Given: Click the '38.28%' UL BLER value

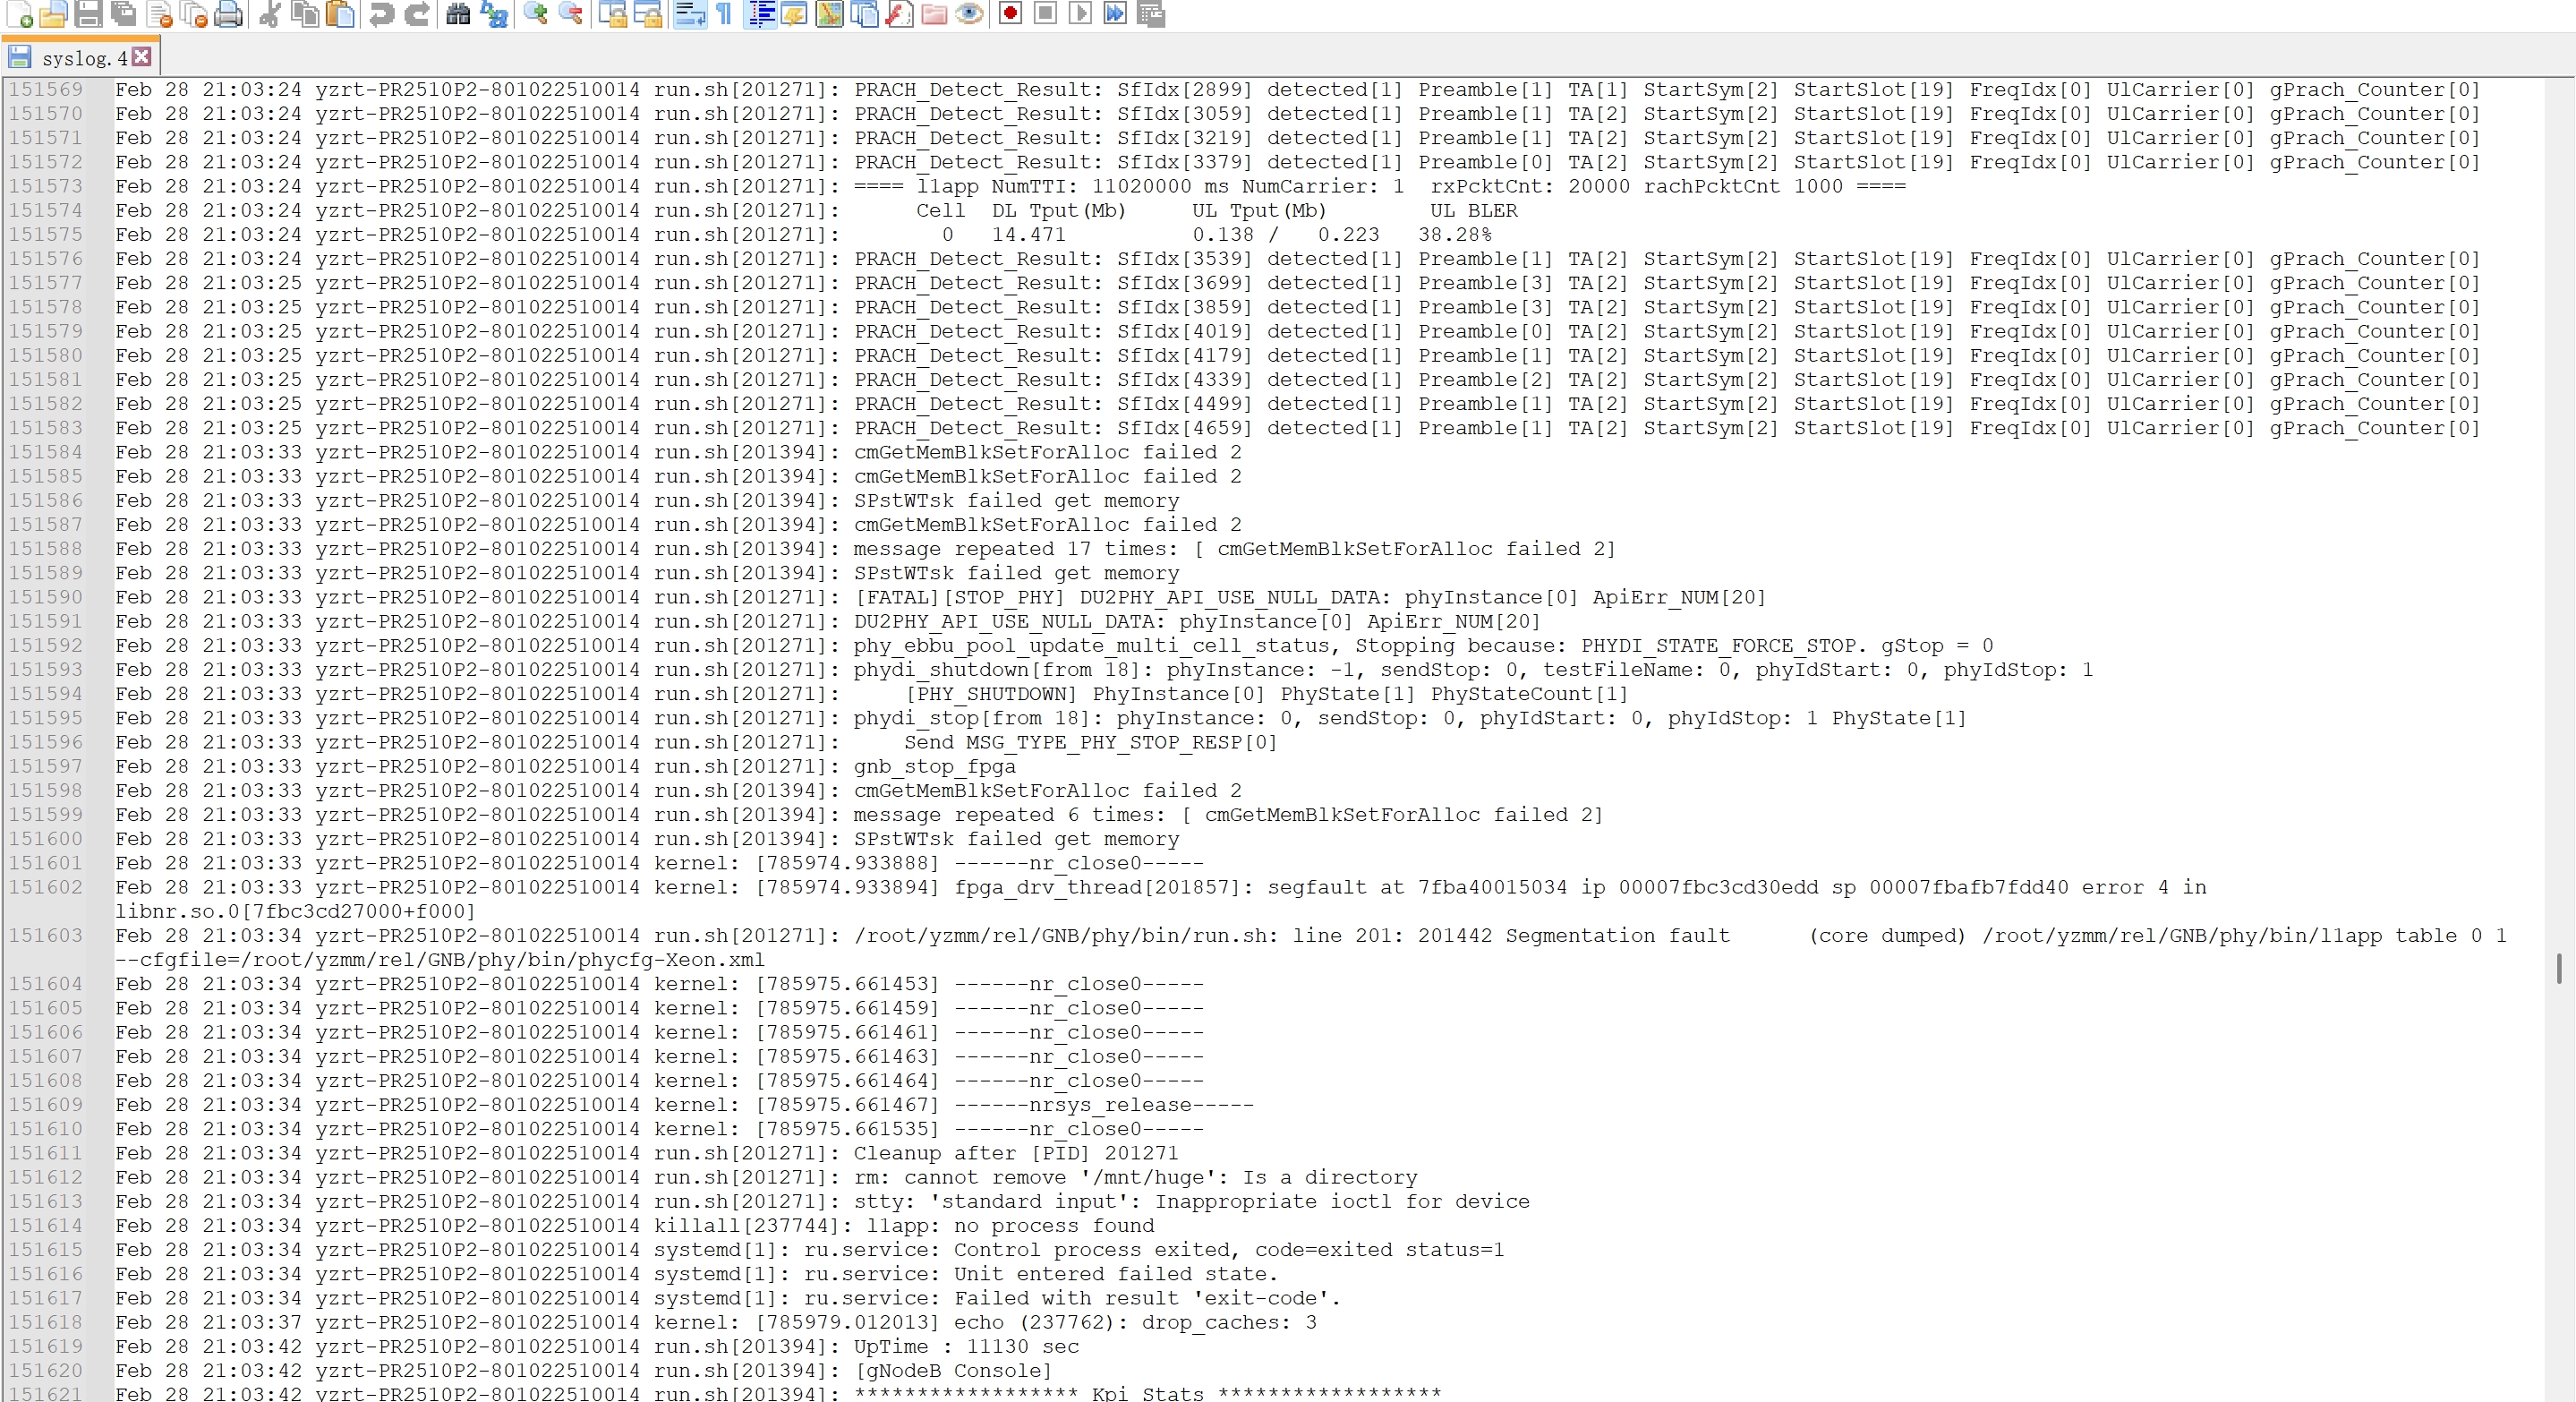Looking at the screenshot, I should coord(1455,234).
